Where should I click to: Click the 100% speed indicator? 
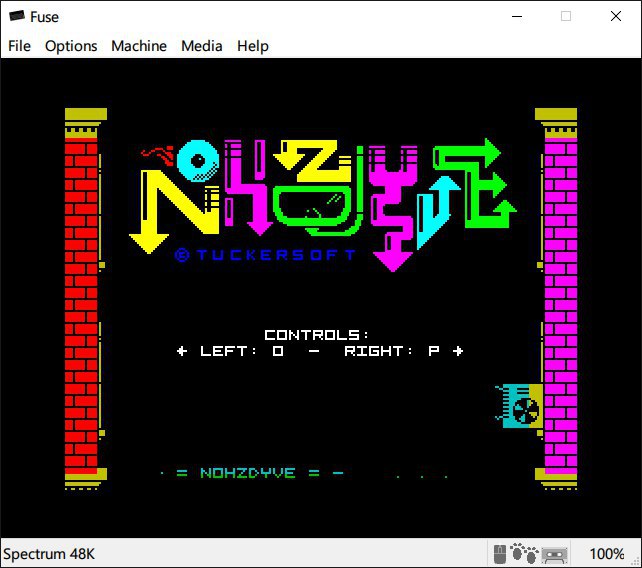click(607, 554)
